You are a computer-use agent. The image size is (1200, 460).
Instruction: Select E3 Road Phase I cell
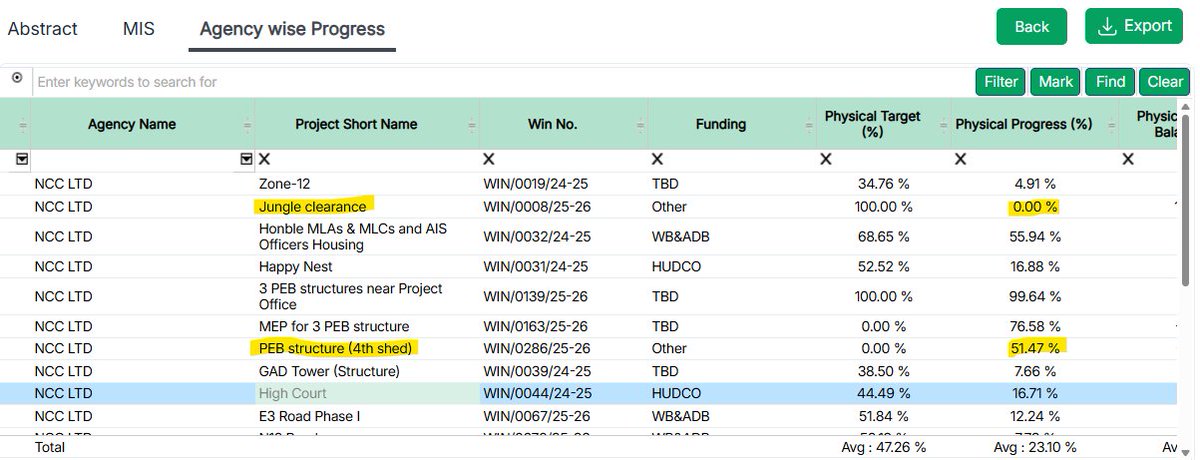(367, 416)
